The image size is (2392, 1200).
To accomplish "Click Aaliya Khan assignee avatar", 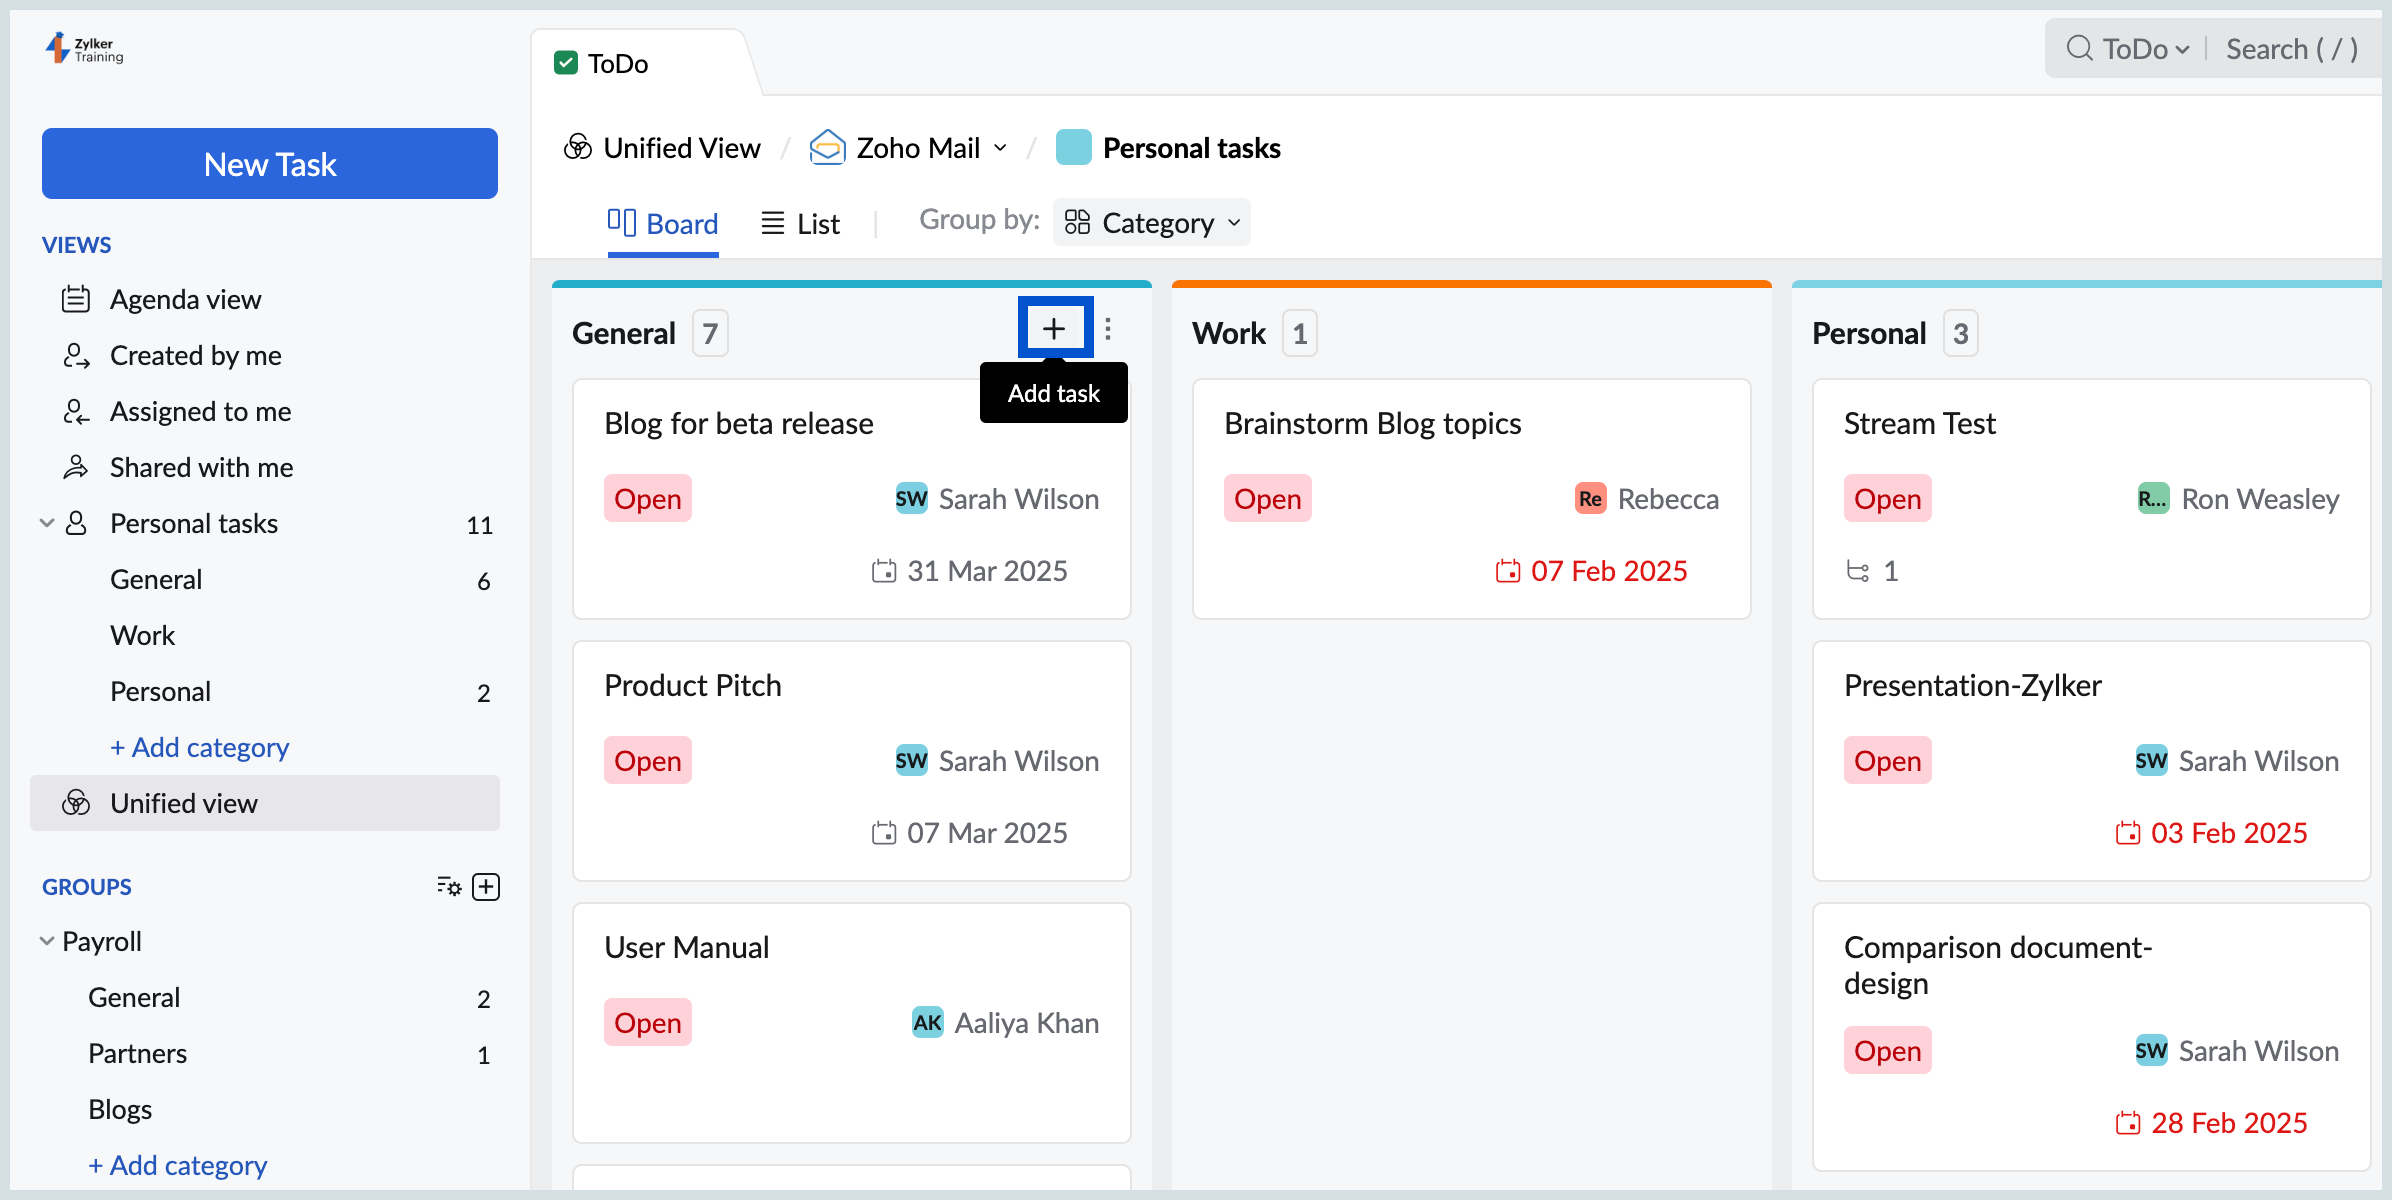I will 928,1022.
